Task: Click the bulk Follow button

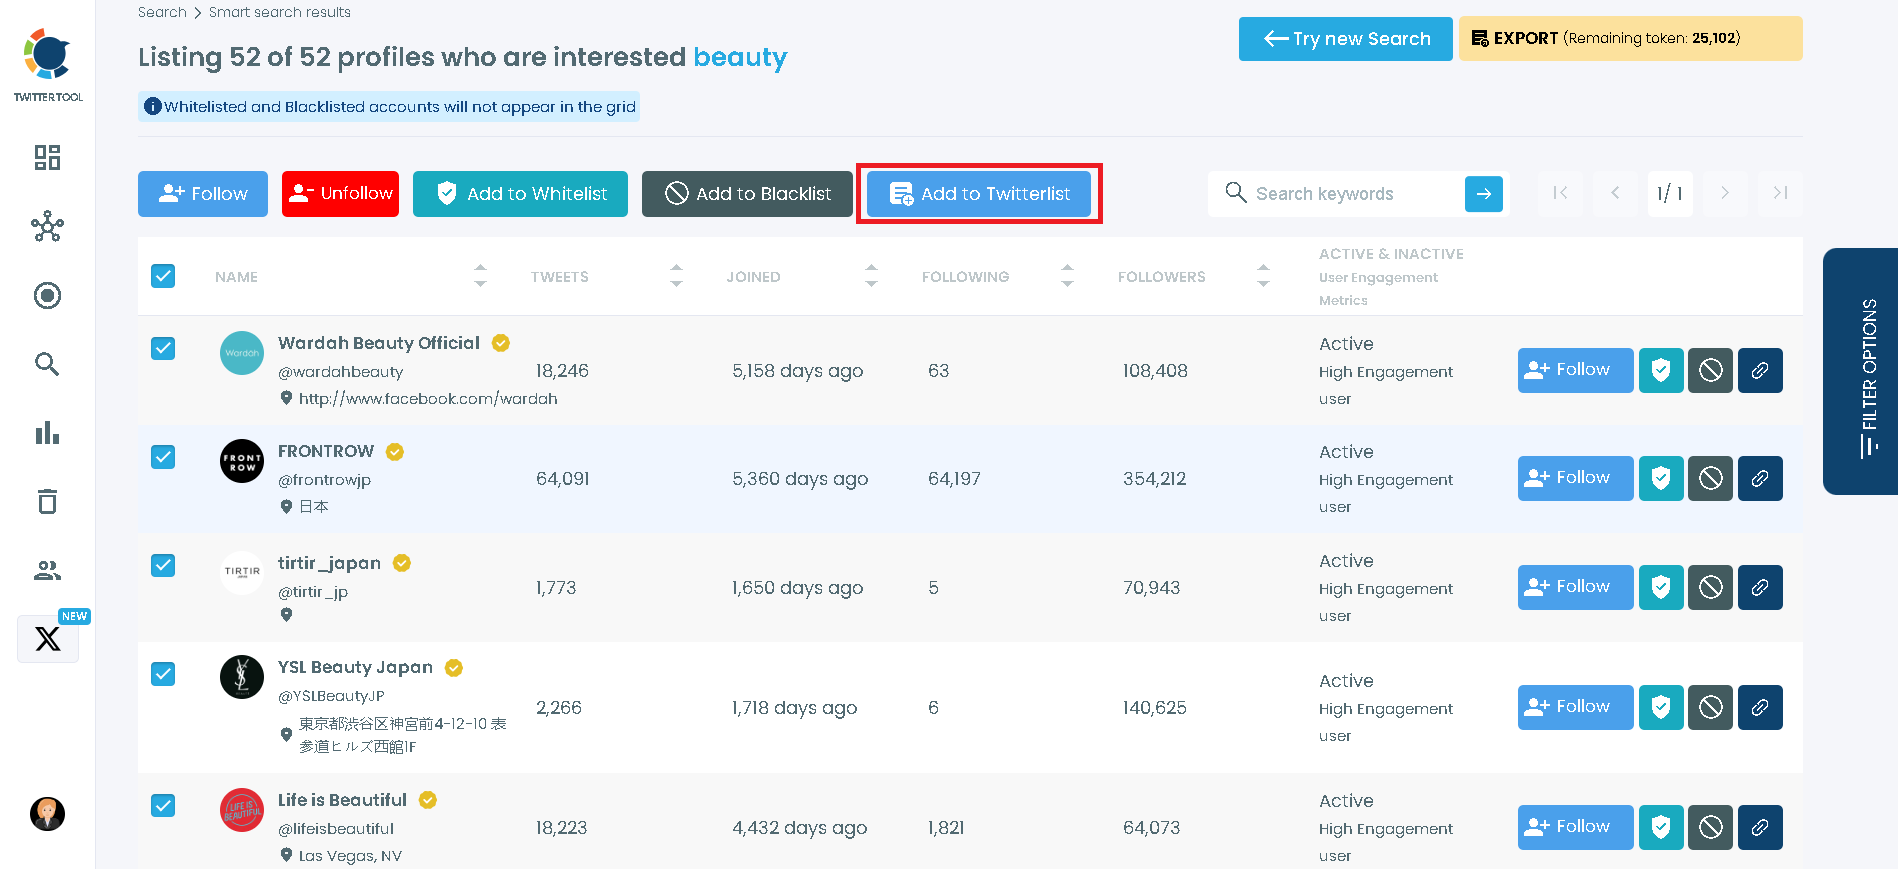Action: tap(203, 194)
